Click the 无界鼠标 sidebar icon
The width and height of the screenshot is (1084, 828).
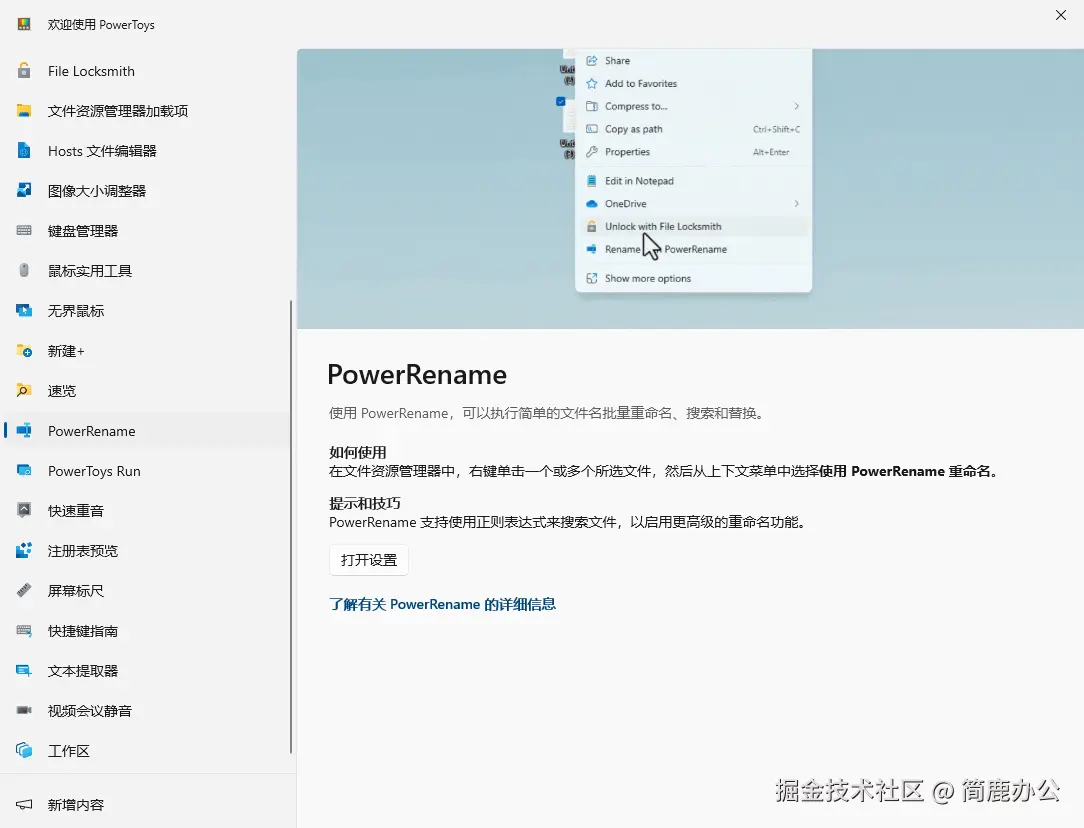[24, 310]
